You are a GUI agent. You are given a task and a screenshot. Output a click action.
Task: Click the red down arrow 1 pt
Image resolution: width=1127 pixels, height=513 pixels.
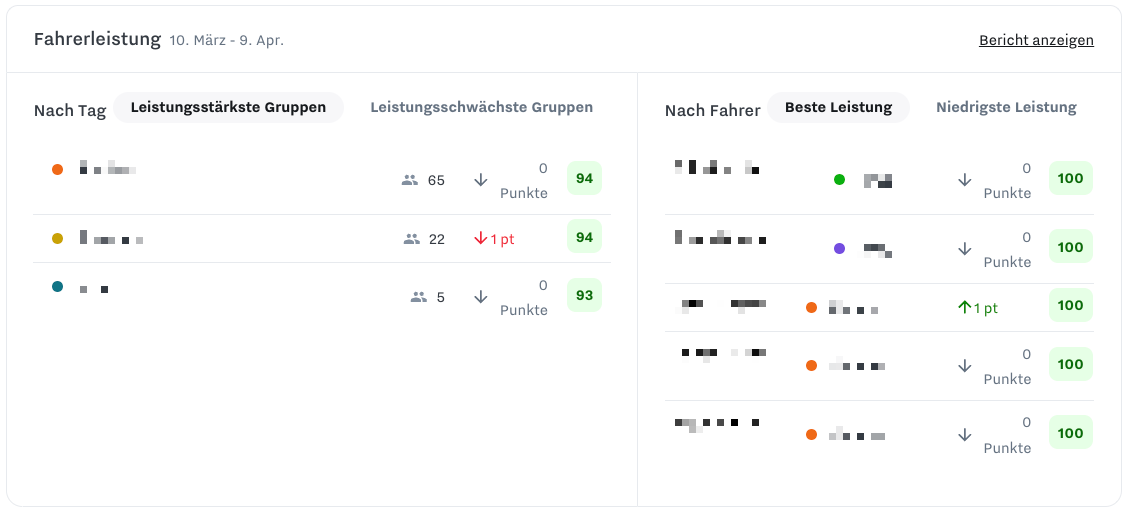tap(494, 239)
